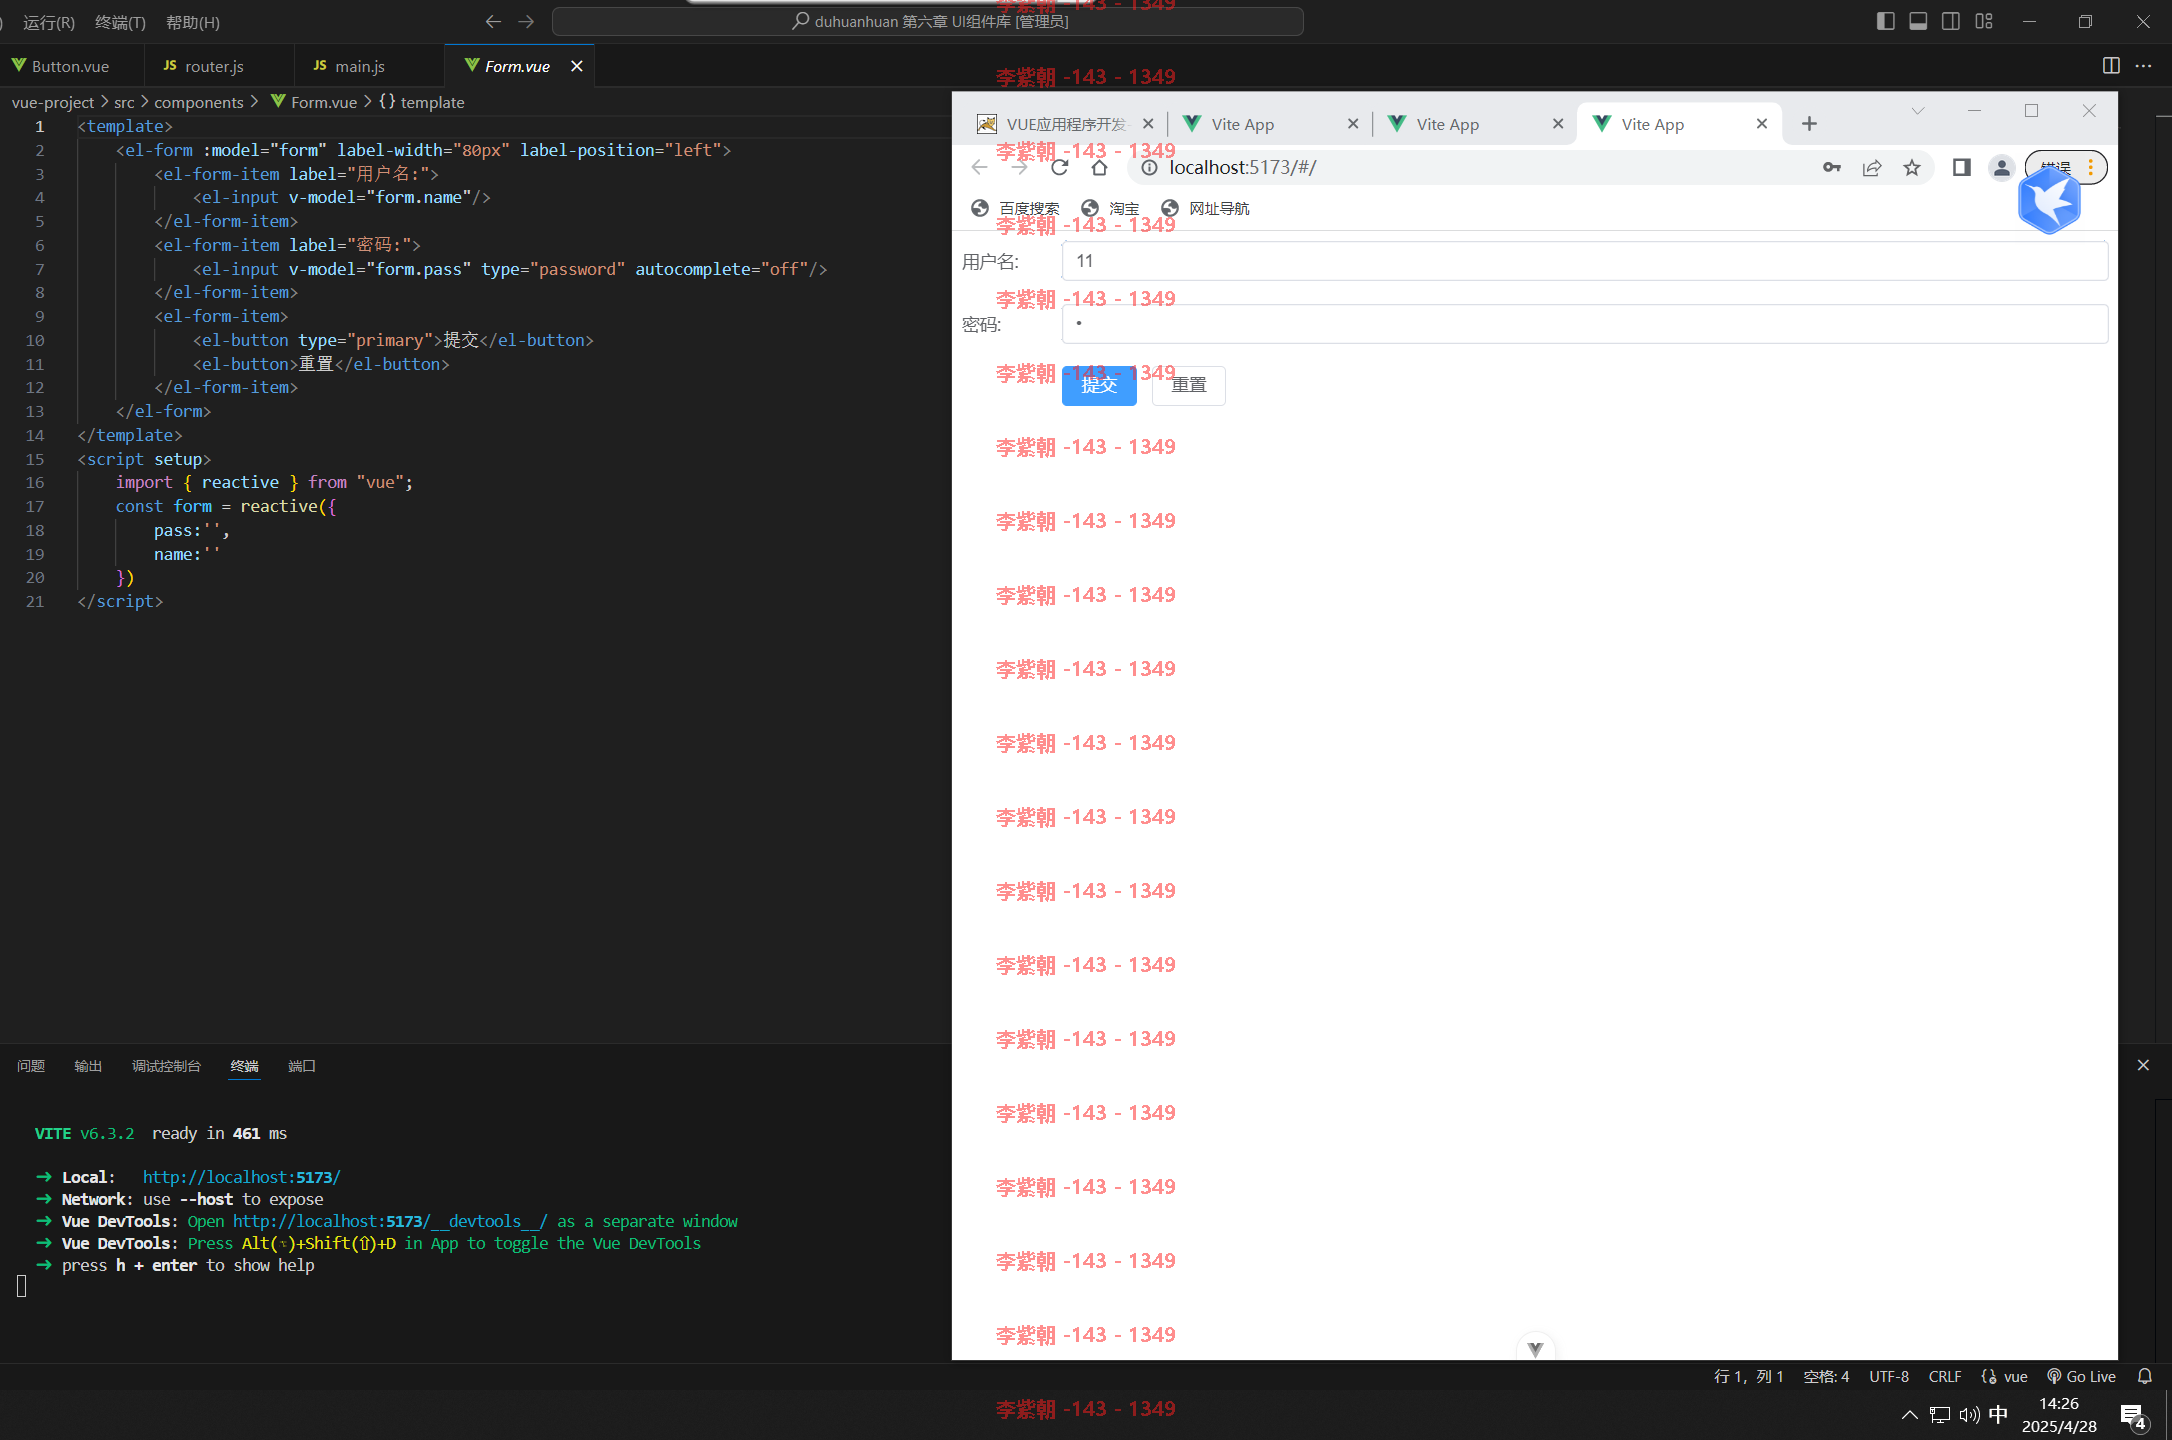
Task: Click the 用户名 input field
Action: click(1585, 261)
